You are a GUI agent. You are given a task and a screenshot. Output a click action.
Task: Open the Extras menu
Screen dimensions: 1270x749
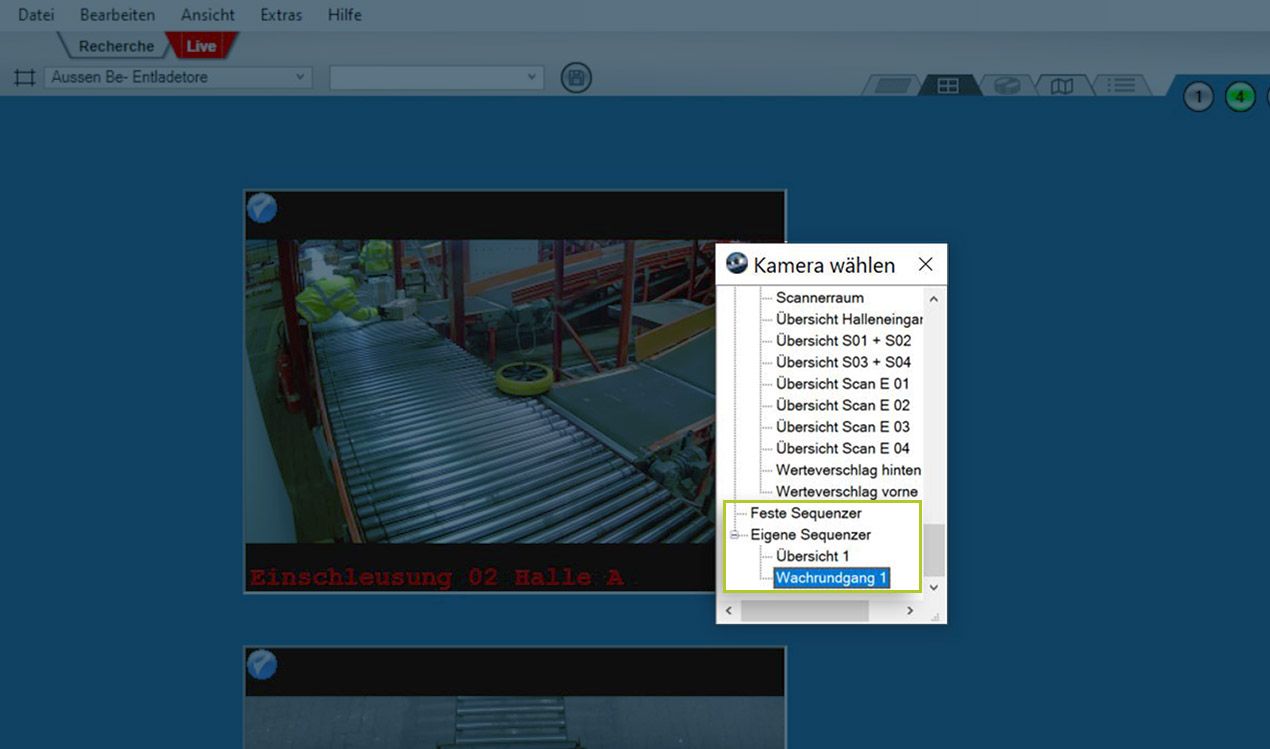click(x=281, y=15)
